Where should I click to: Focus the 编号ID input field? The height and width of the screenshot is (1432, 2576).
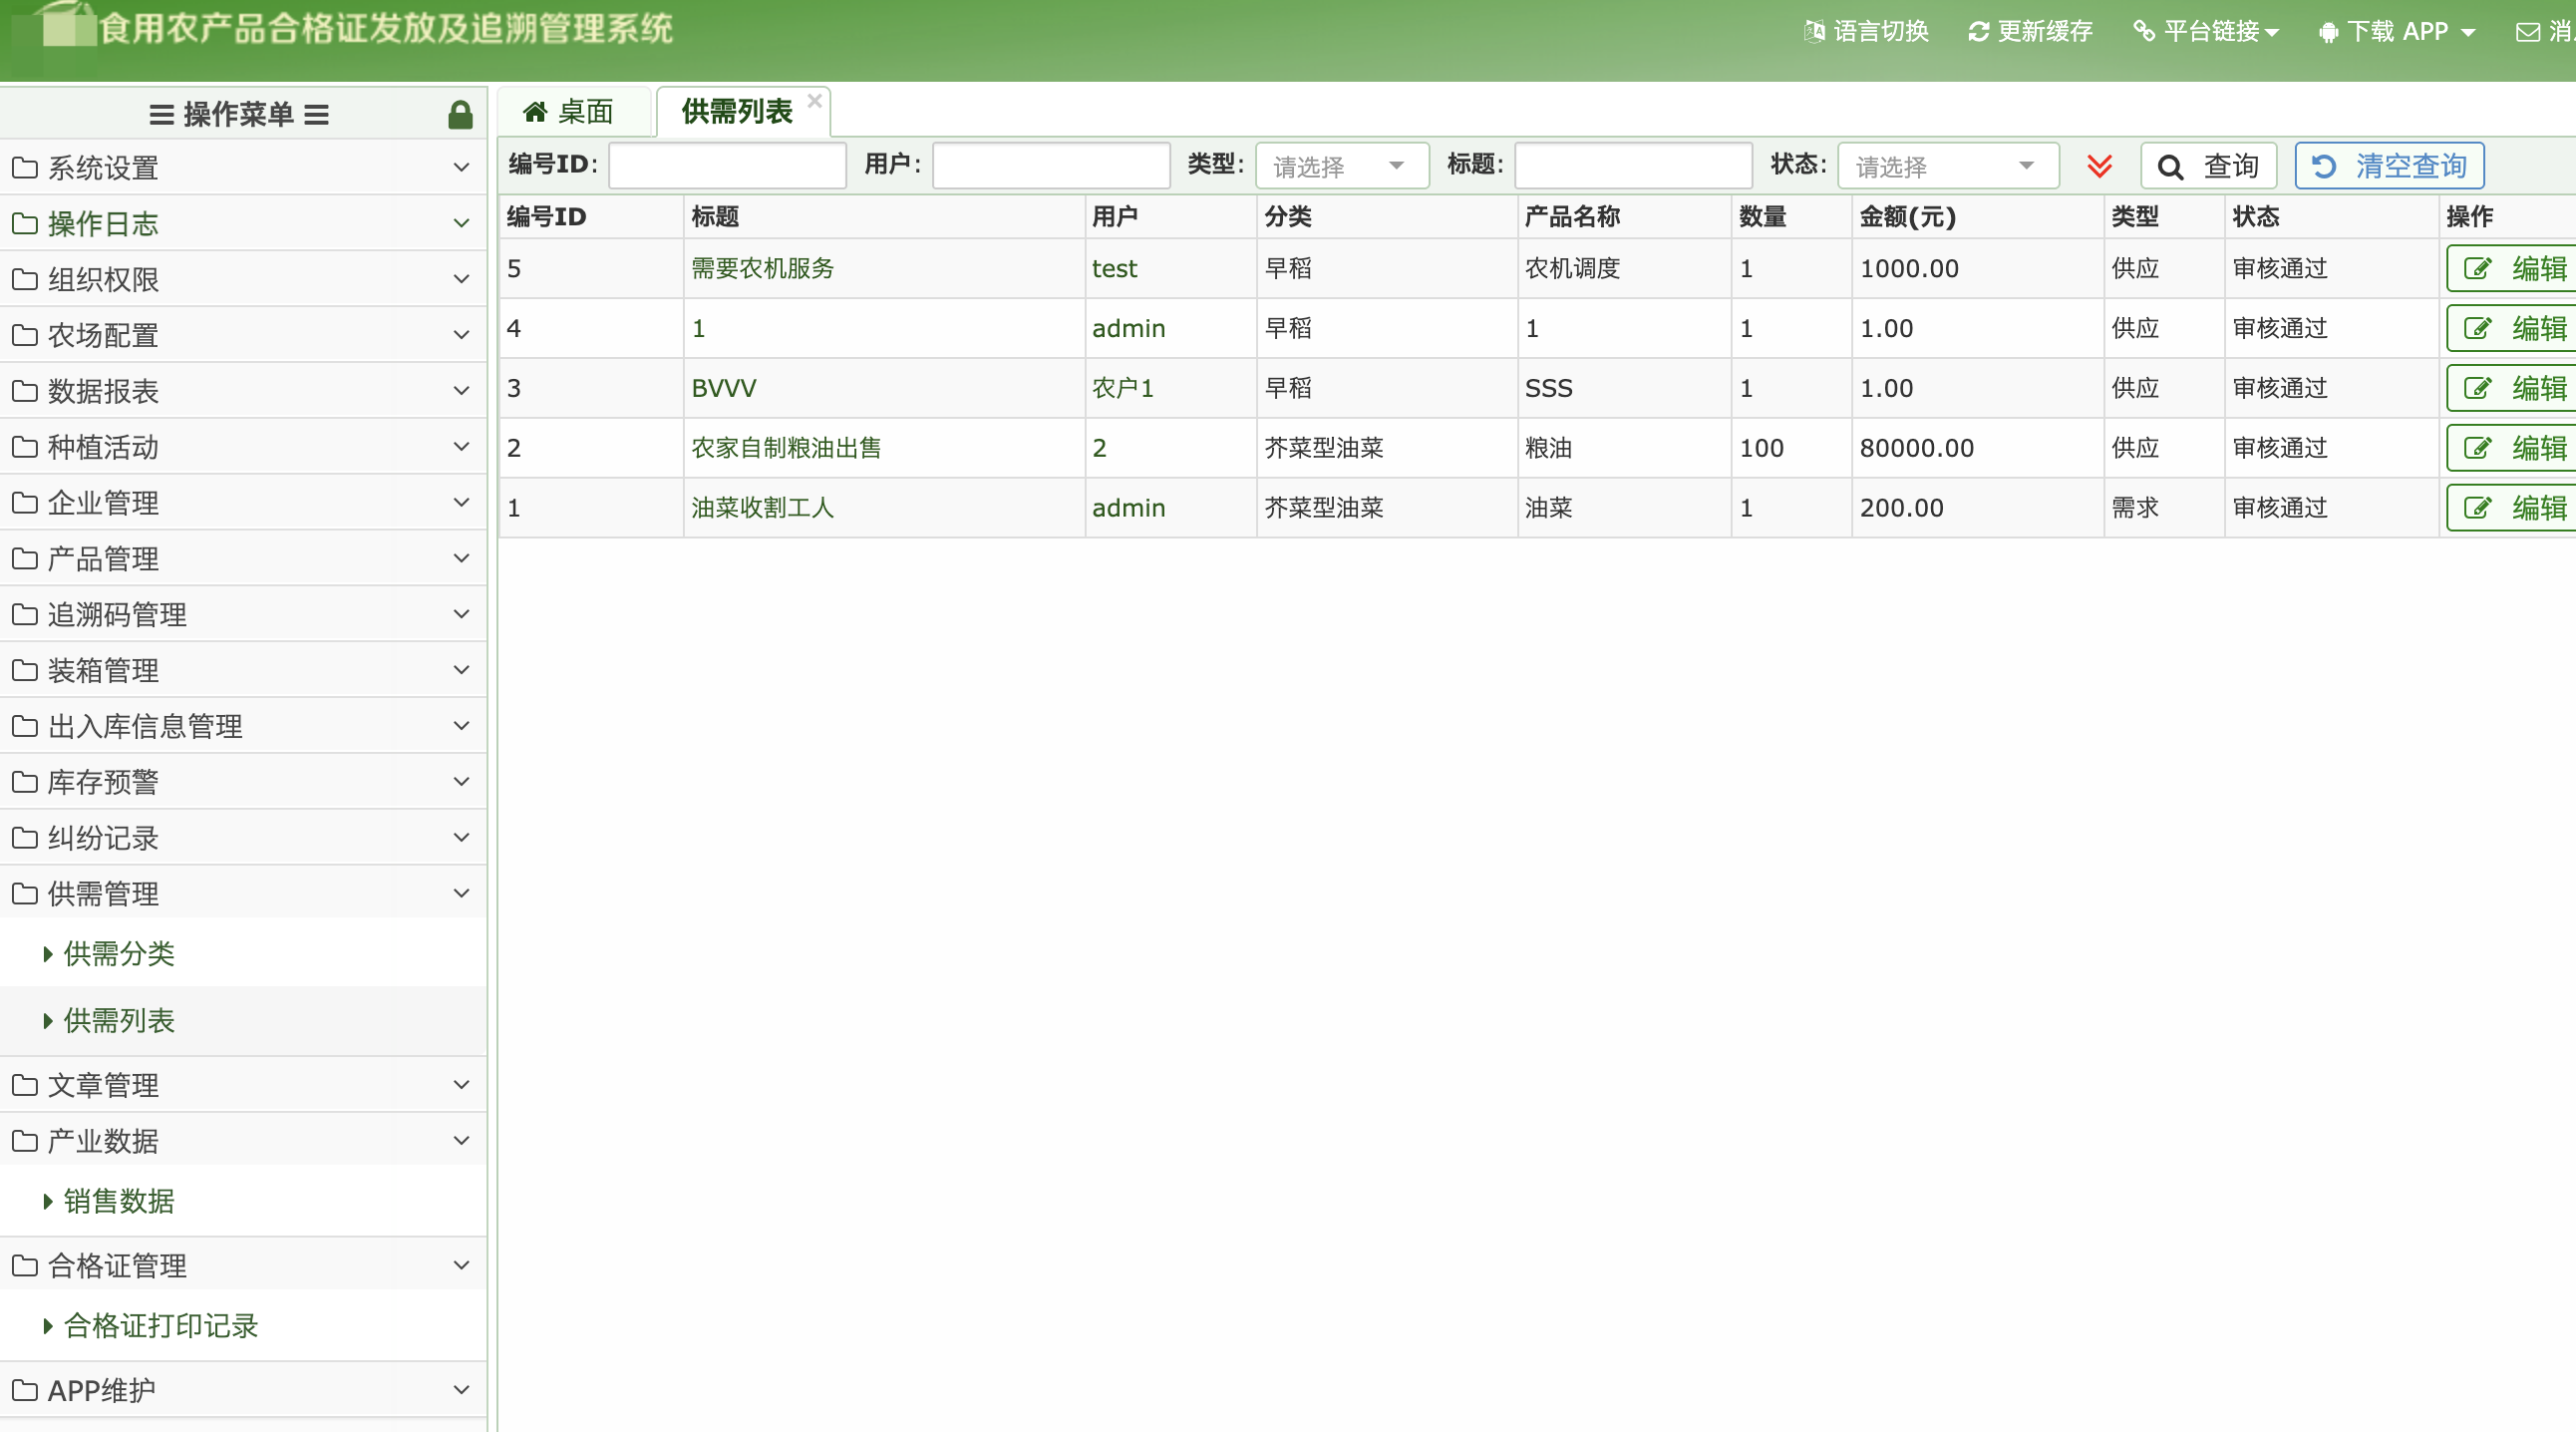point(727,166)
